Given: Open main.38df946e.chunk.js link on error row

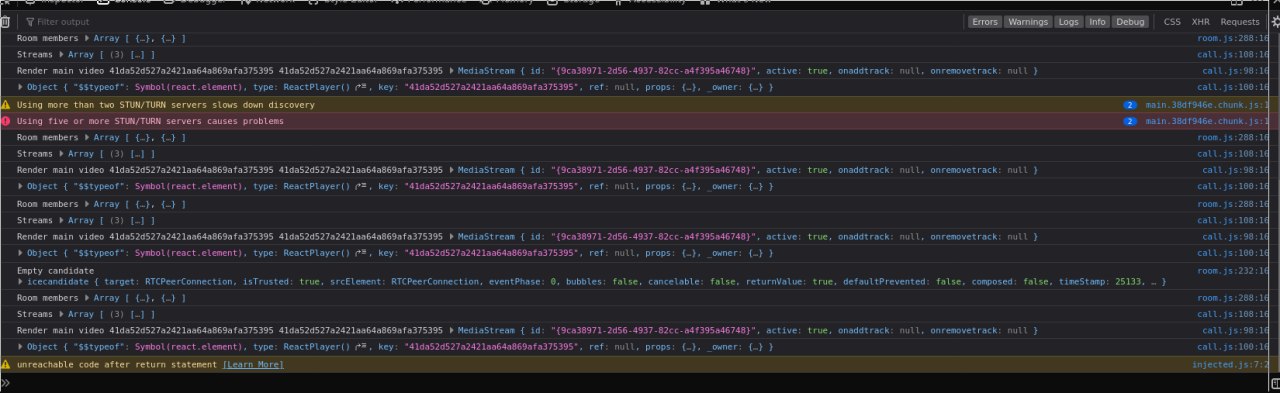Looking at the screenshot, I should pos(1208,121).
